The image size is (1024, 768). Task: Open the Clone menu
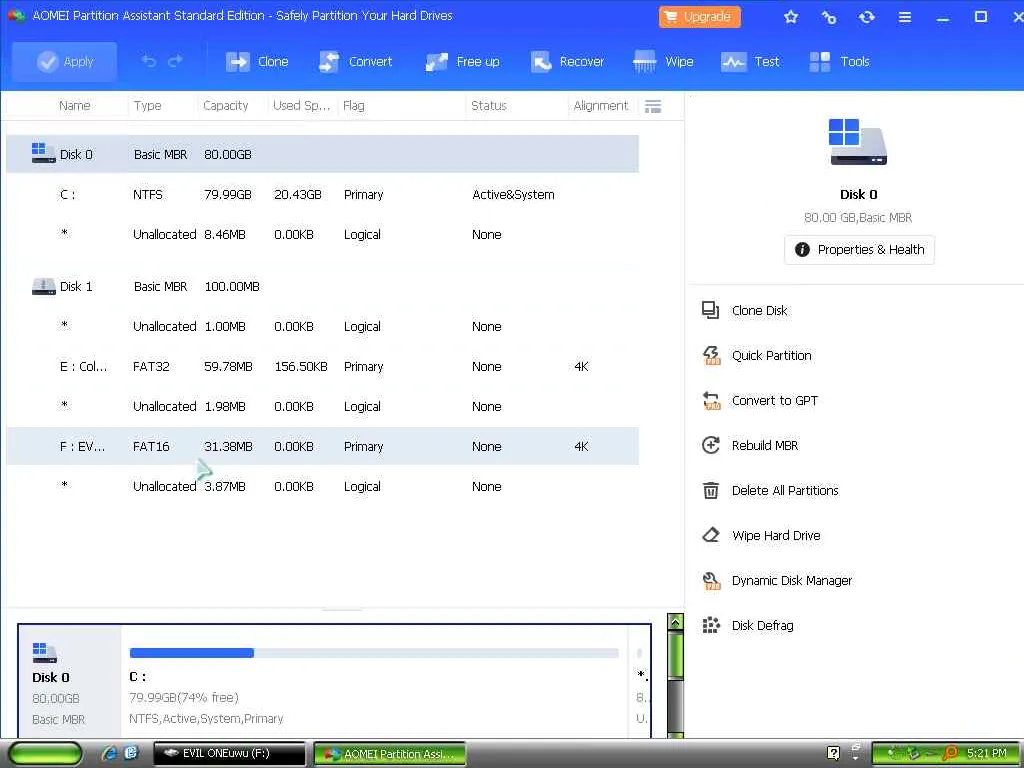257,62
